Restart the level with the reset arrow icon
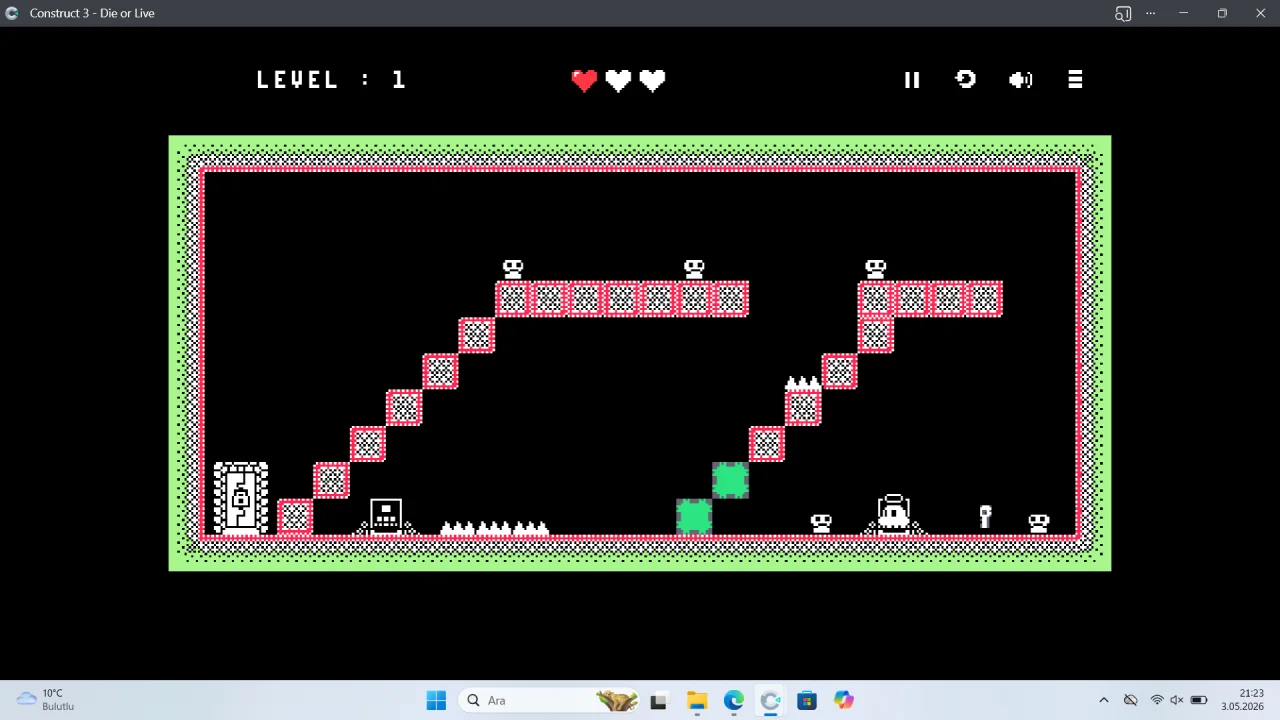The image size is (1280, 720). coord(966,79)
